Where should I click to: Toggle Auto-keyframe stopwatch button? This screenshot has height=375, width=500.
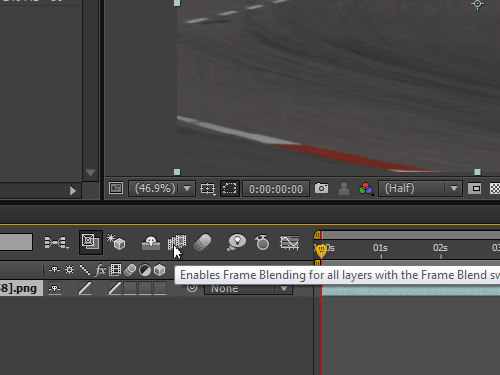(262, 242)
